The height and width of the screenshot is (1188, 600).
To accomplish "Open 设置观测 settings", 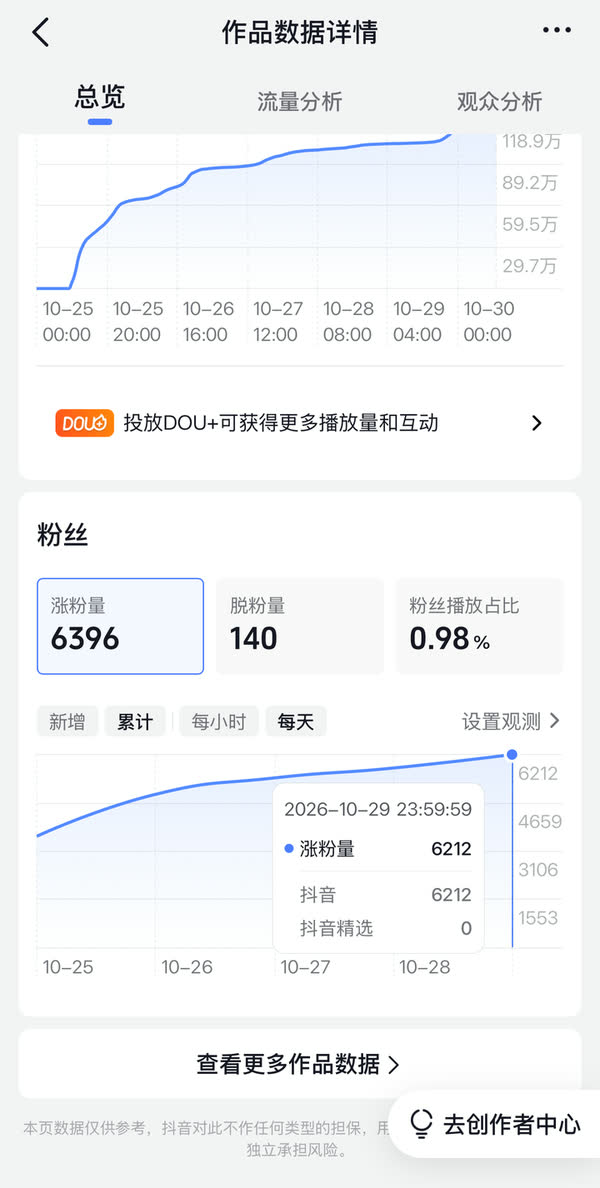I will click(511, 721).
